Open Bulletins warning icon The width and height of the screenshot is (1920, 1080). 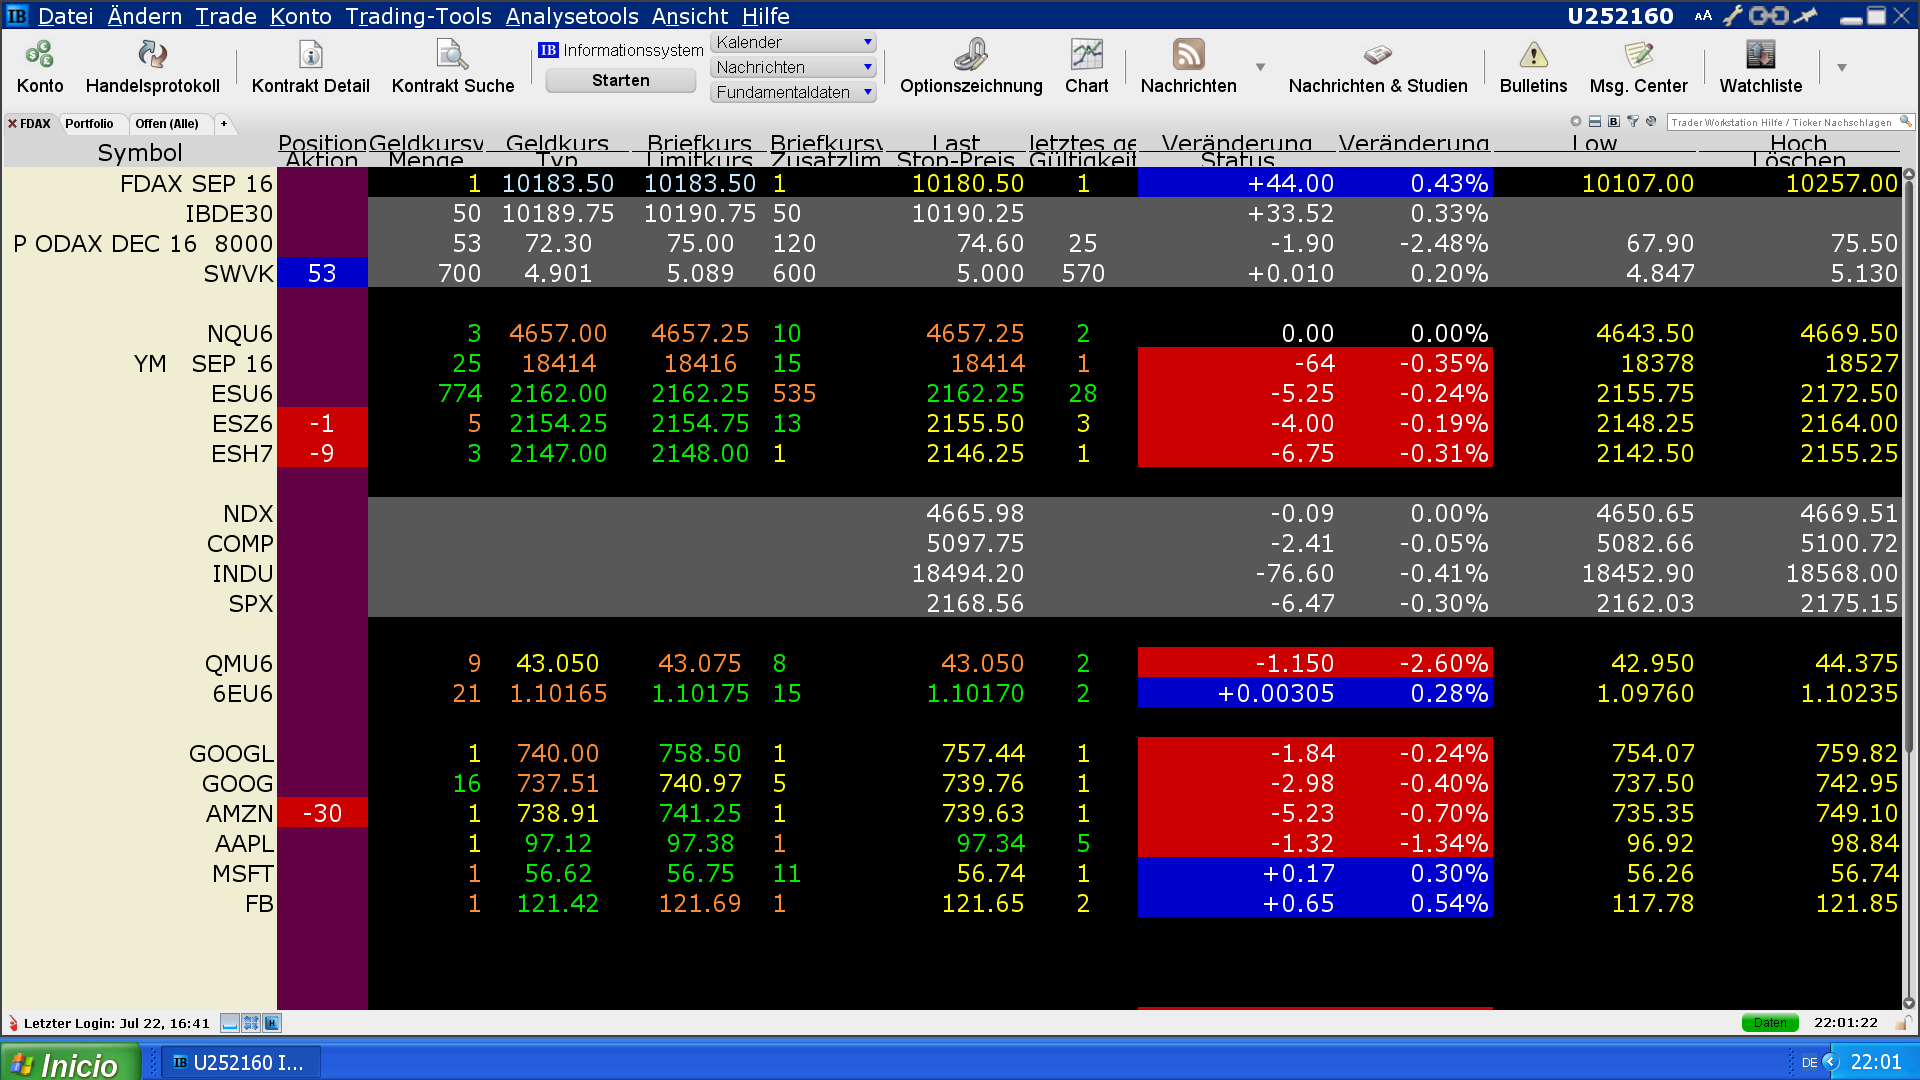pos(1533,55)
